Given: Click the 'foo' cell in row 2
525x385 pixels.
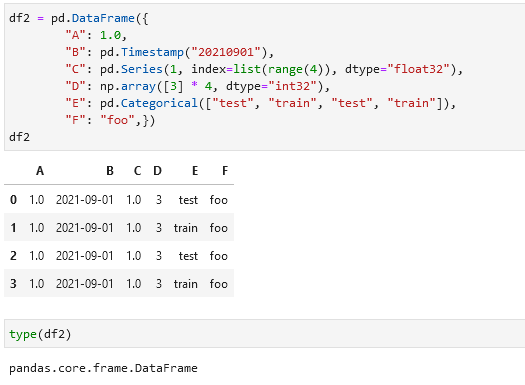Looking at the screenshot, I should coord(219,256).
